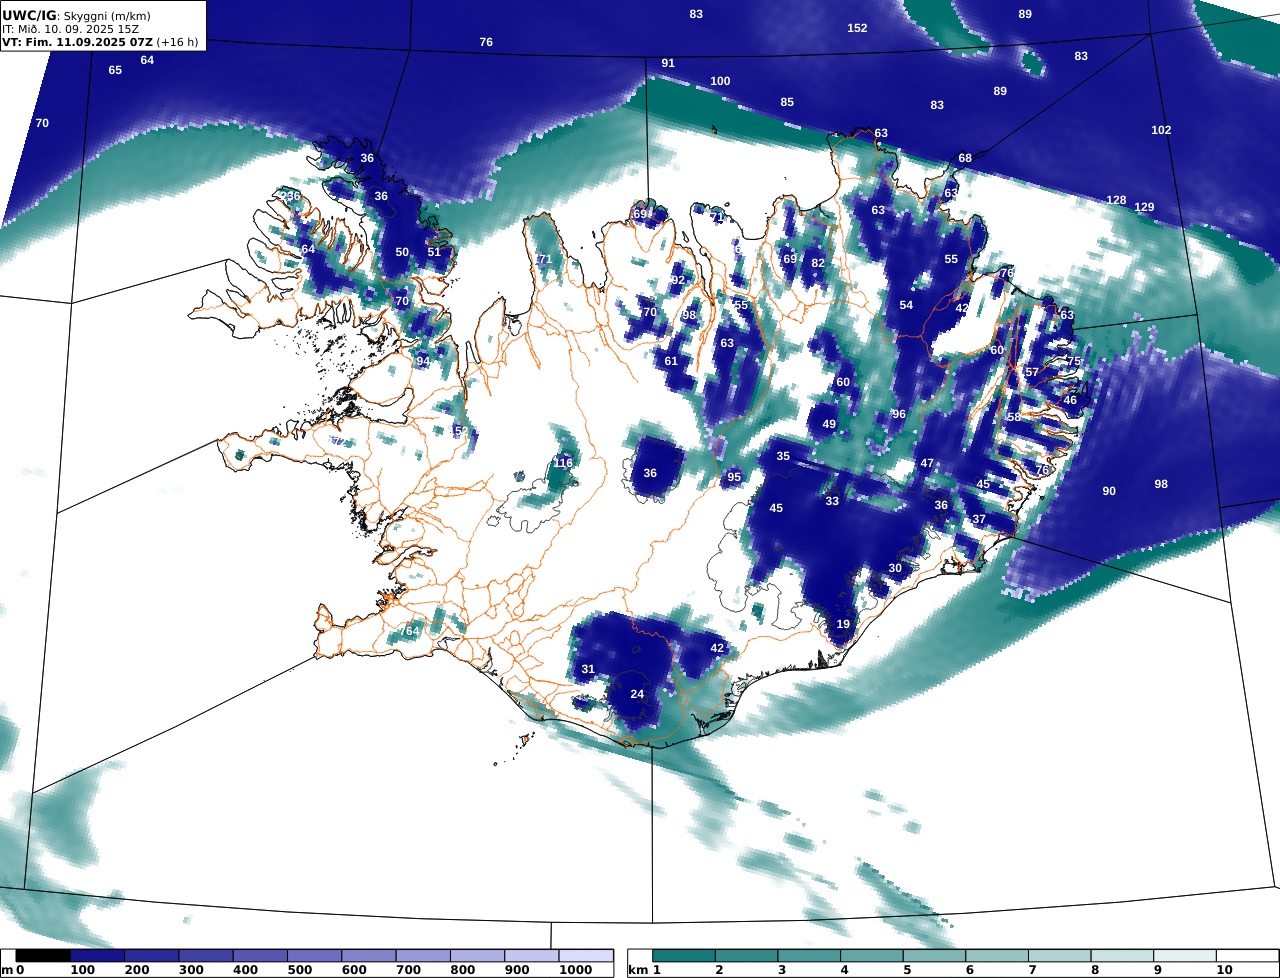This screenshot has height=978, width=1280.
Task: Select the value 75 on the east coast
Action: pyautogui.click(x=1074, y=361)
